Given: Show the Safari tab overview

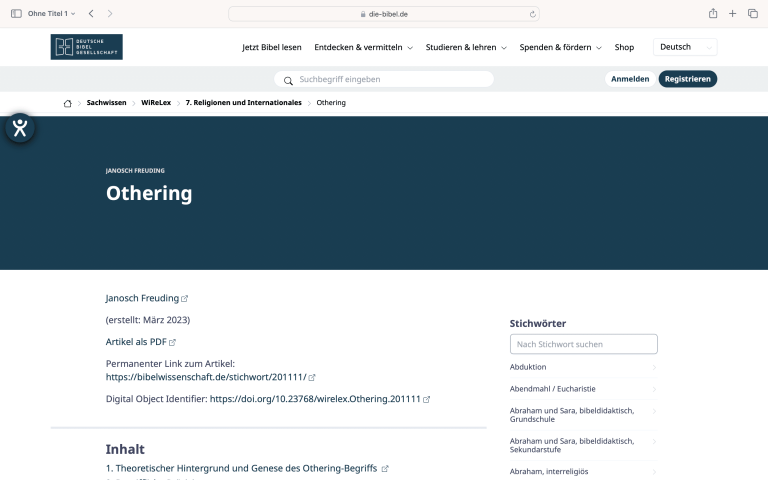Looking at the screenshot, I should pos(753,13).
